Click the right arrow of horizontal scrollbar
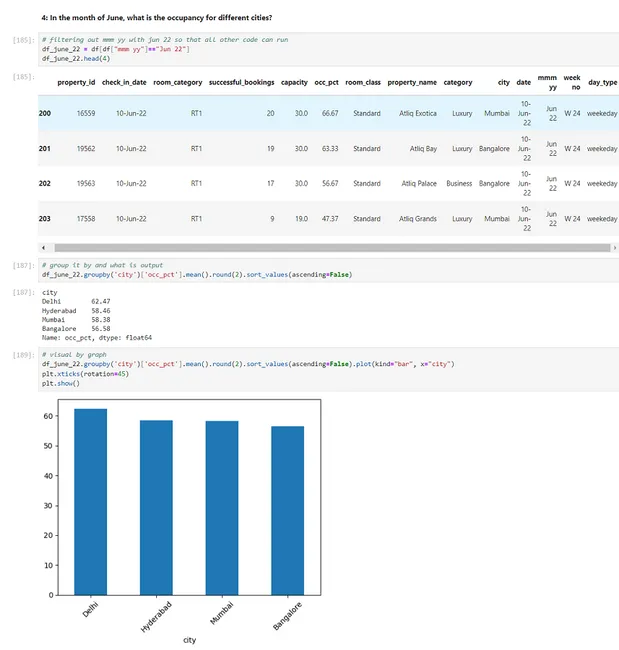 (614, 248)
